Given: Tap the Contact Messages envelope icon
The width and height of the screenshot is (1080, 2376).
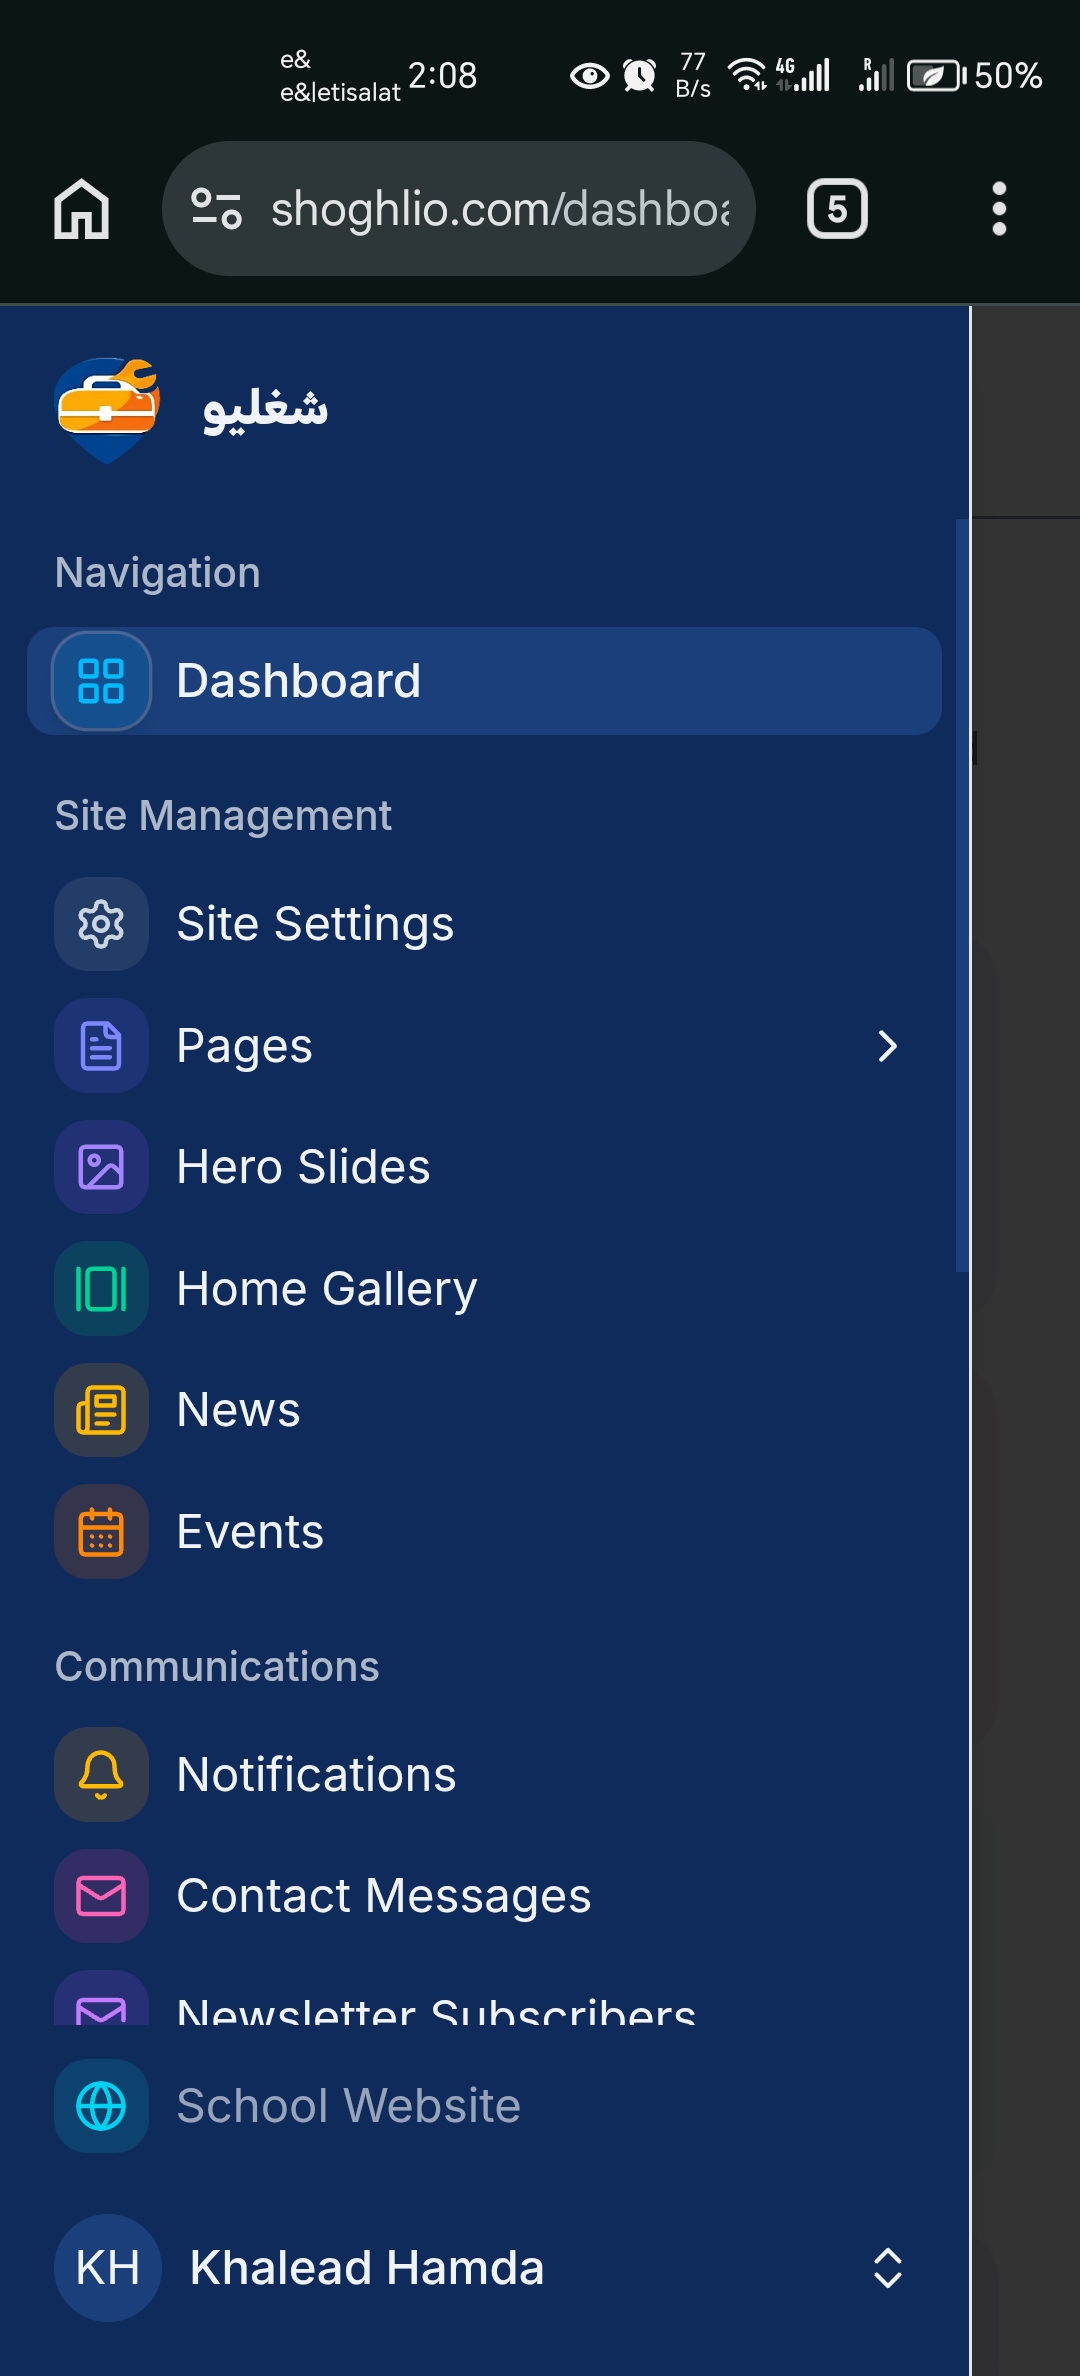Looking at the screenshot, I should coord(101,1896).
